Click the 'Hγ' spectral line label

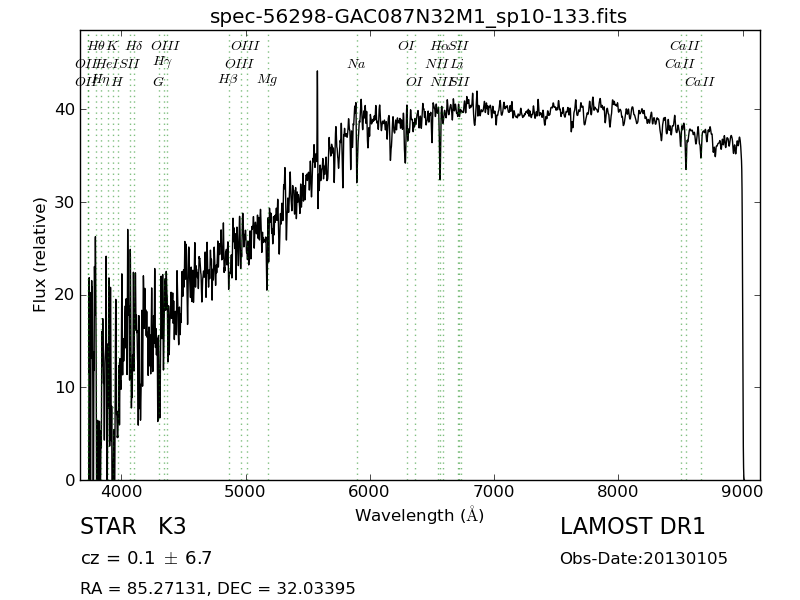162,62
